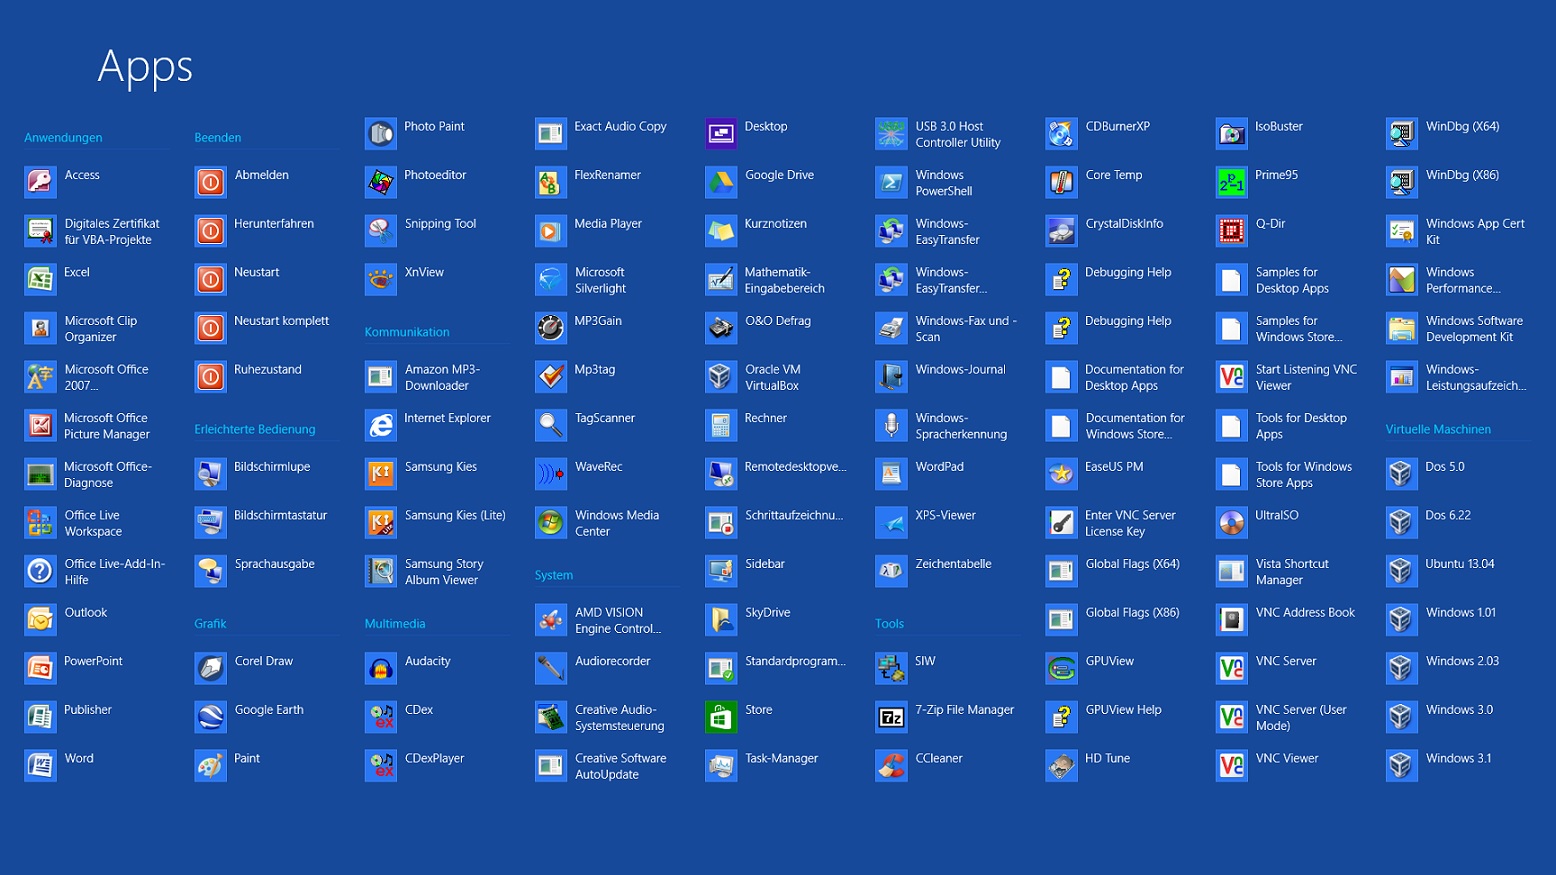Screen dimensions: 1556x875
Task: Open Bildschirmlupe magnifier icon
Action: 210,474
